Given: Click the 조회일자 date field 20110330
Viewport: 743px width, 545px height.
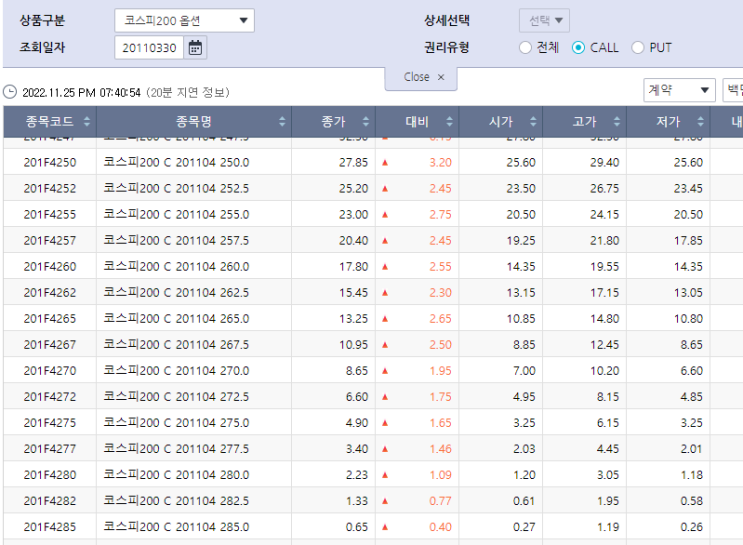Looking at the screenshot, I should tap(149, 48).
